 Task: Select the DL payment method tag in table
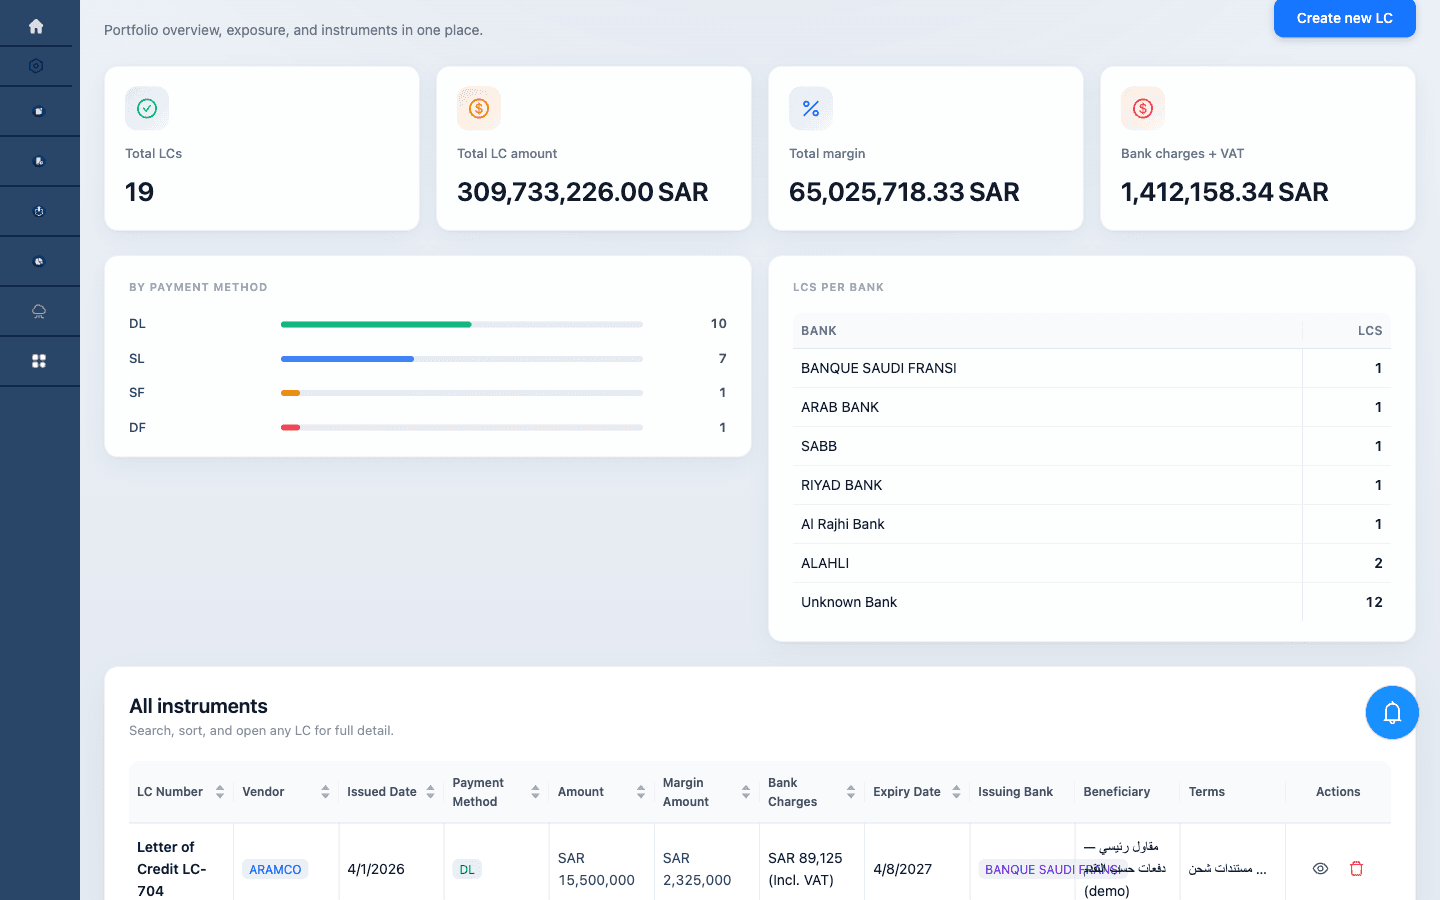tap(467, 869)
